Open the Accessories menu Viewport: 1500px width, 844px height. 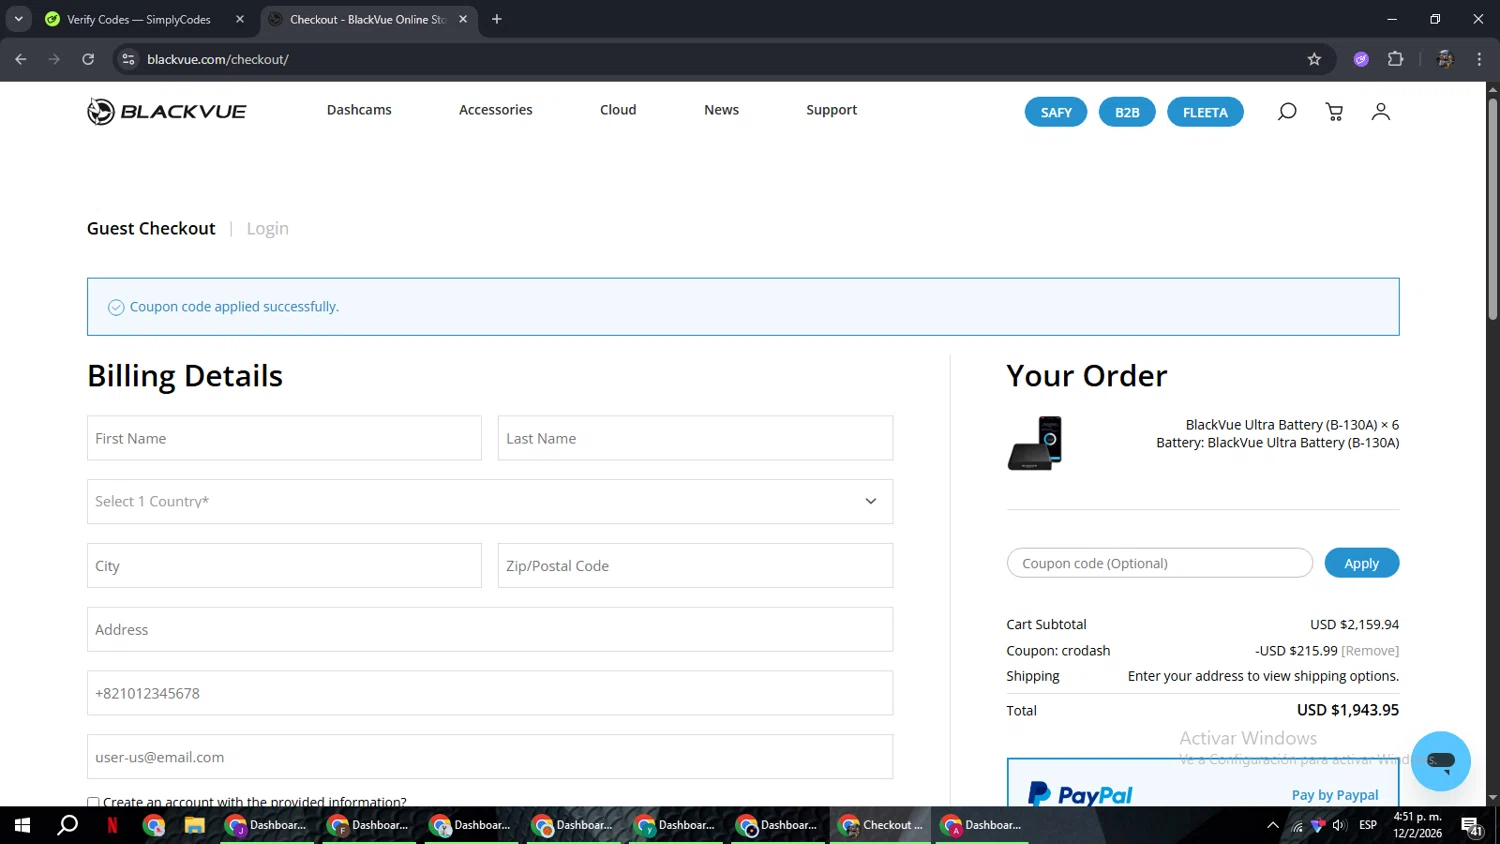click(x=495, y=110)
